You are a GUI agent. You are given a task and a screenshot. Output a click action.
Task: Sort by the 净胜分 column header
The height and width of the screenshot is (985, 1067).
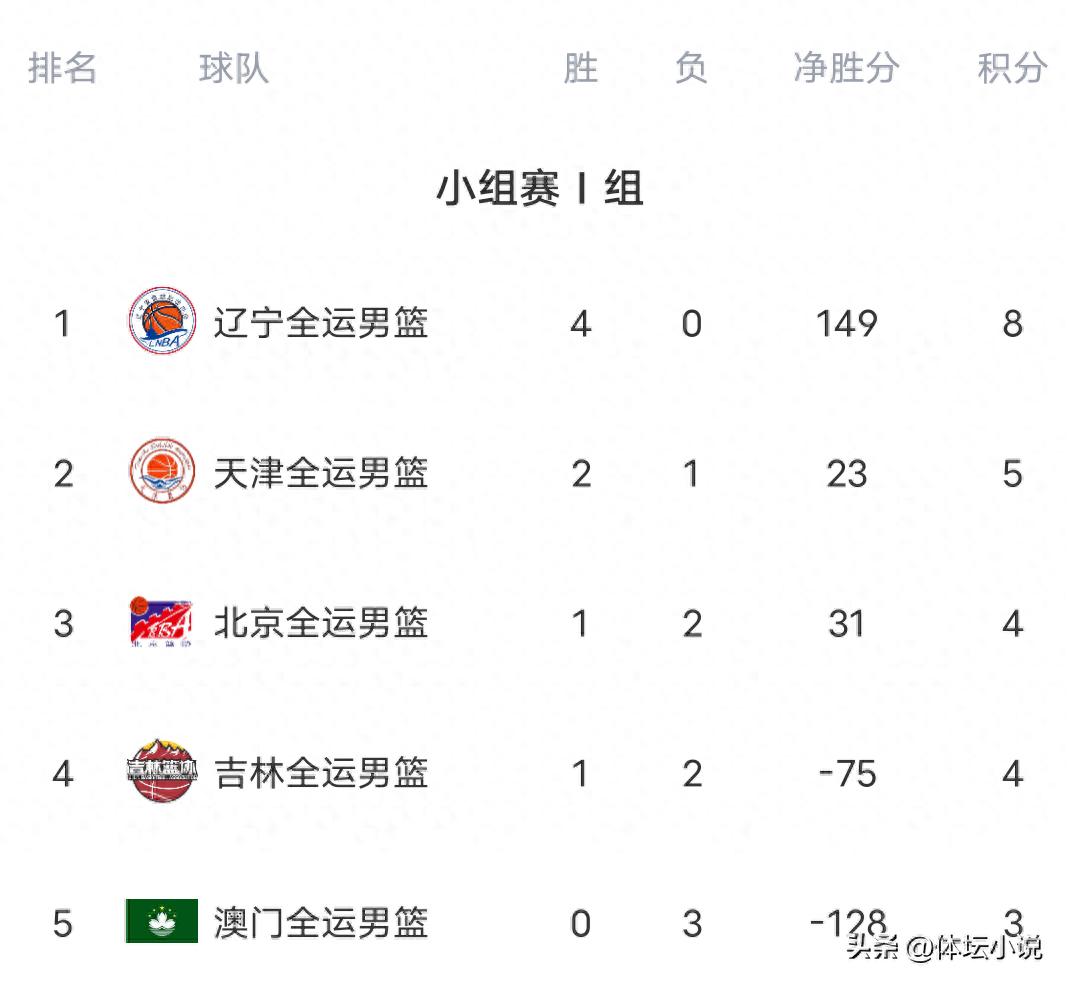coord(846,68)
